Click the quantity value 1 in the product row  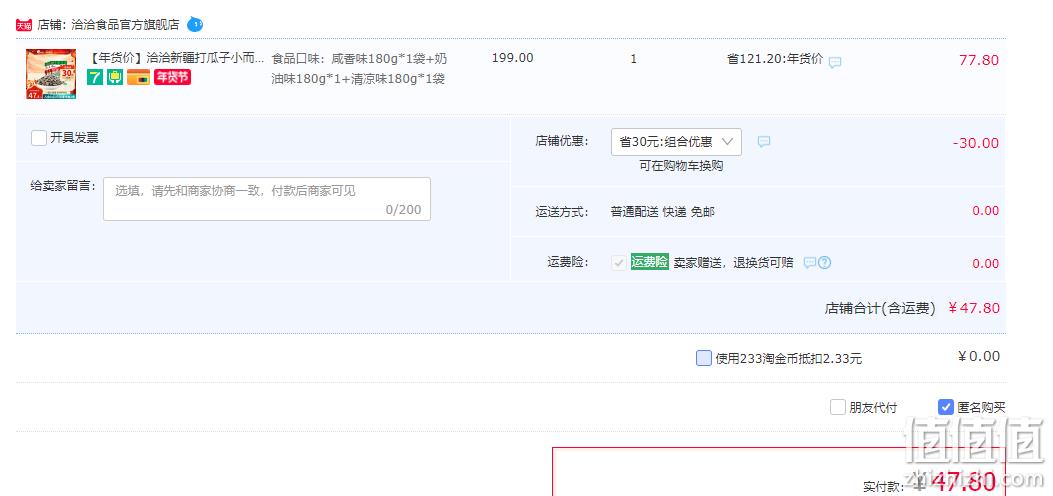pyautogui.click(x=633, y=59)
